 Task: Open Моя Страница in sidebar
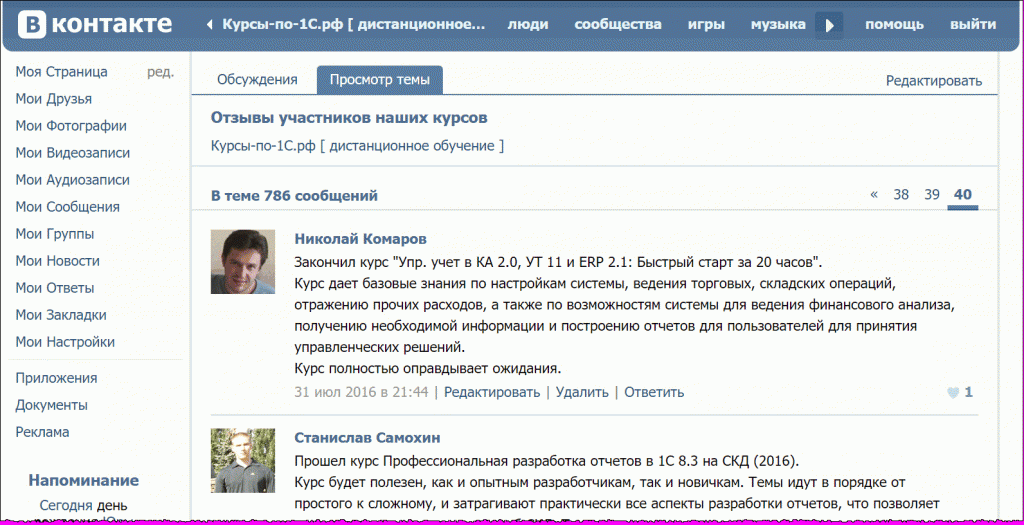61,72
